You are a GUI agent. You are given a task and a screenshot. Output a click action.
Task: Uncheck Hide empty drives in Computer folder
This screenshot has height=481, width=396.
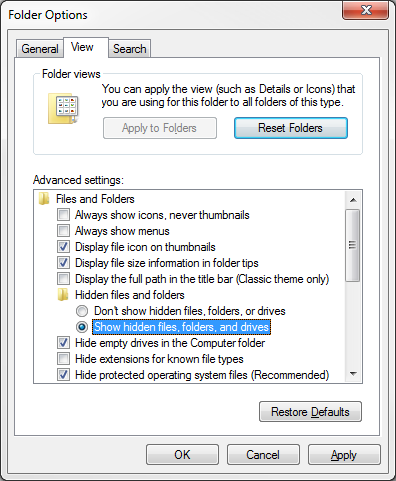click(63, 343)
